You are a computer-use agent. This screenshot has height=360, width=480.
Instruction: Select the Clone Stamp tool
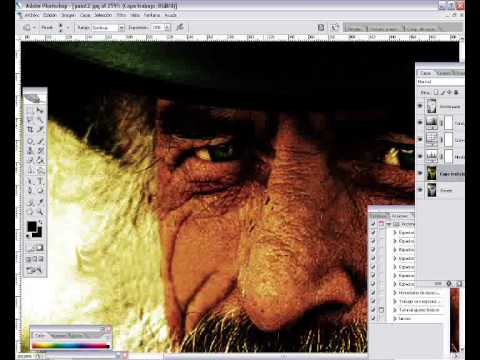30,151
